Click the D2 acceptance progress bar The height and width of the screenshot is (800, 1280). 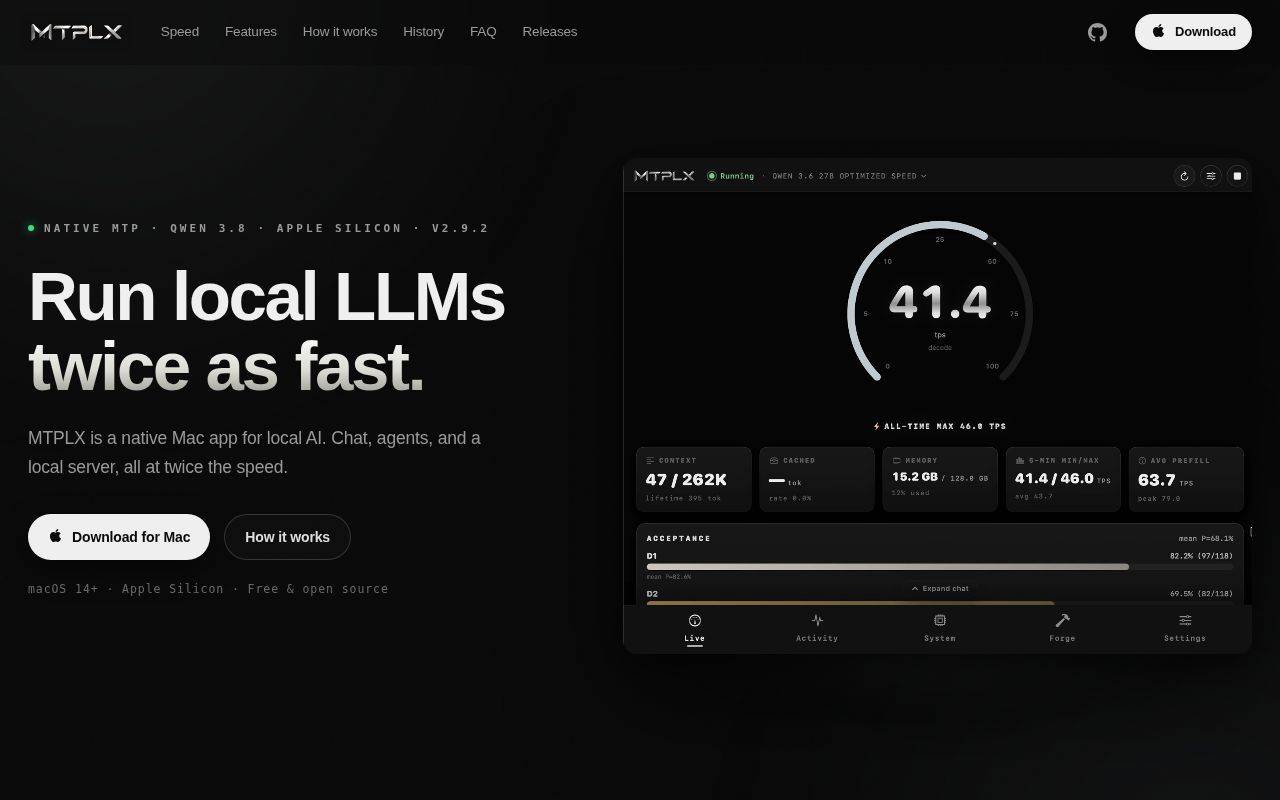pyautogui.click(x=940, y=603)
